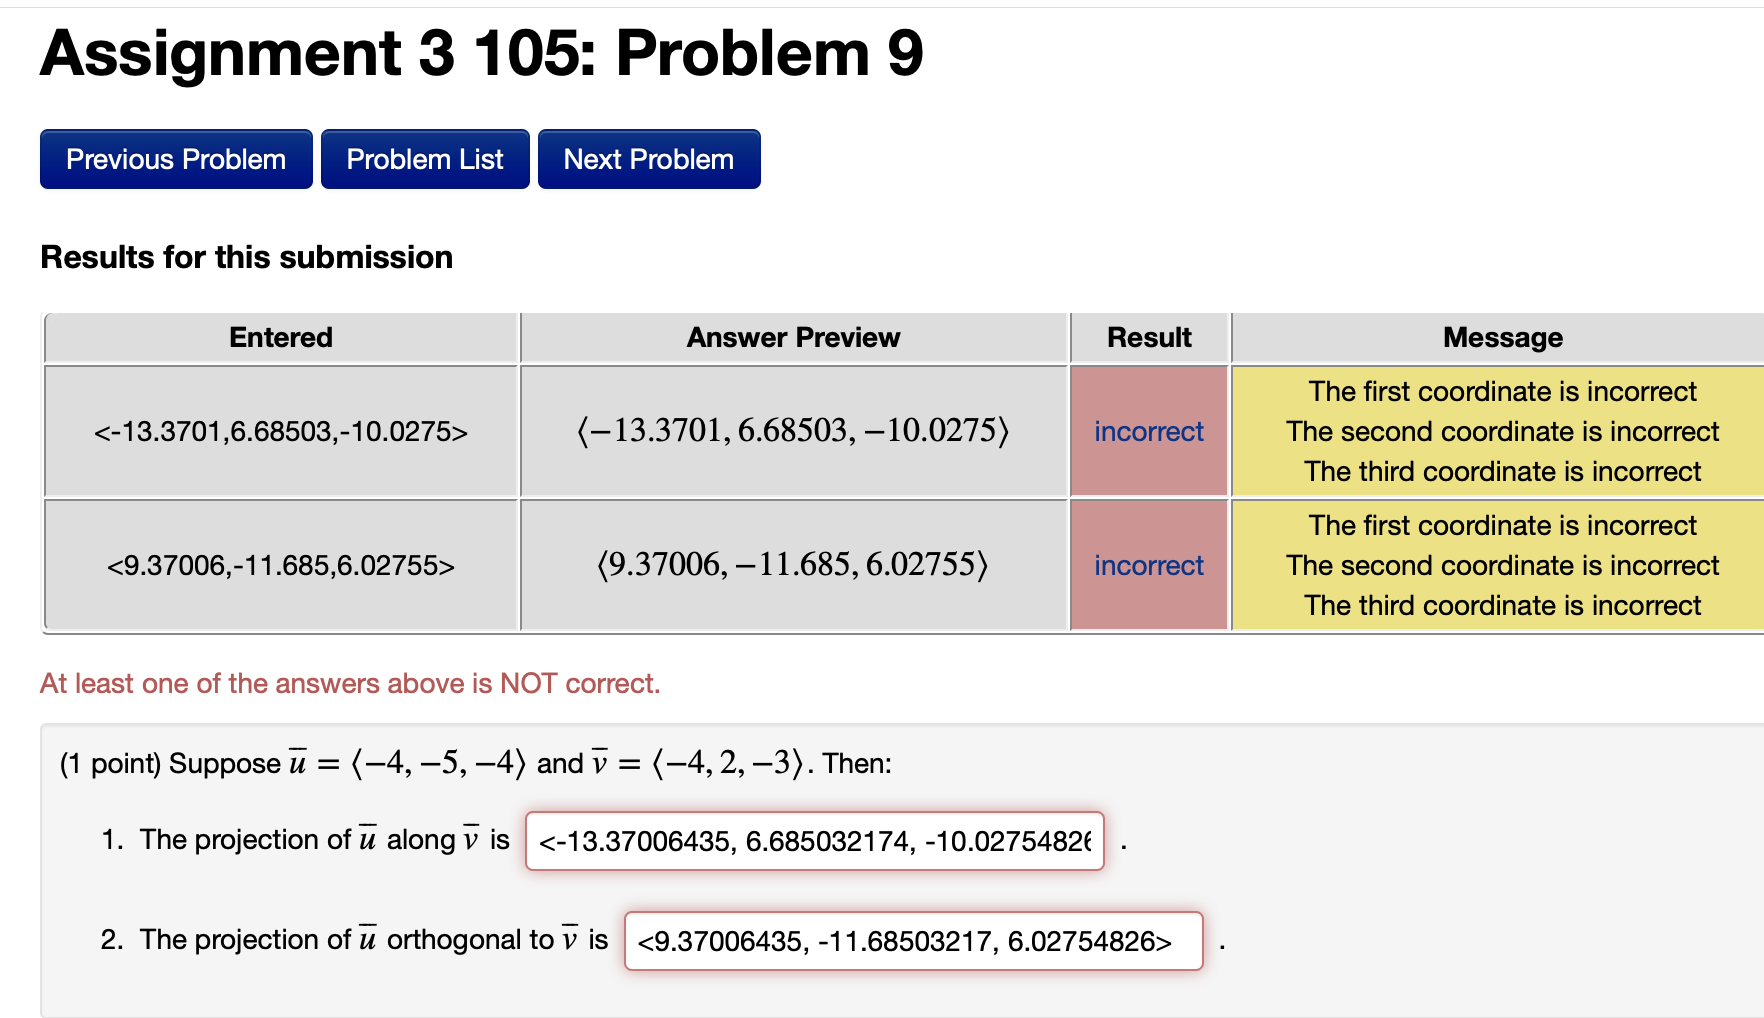Screen dimensions: 1764x1018
Task: Select entered text <9.37006,-11.685,6.02755>
Action: tap(281, 565)
